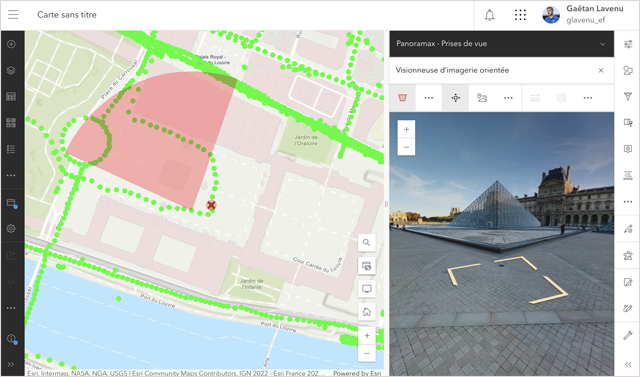This screenshot has height=377, width=640.
Task: Open the Save and open icon
Action: (11, 203)
